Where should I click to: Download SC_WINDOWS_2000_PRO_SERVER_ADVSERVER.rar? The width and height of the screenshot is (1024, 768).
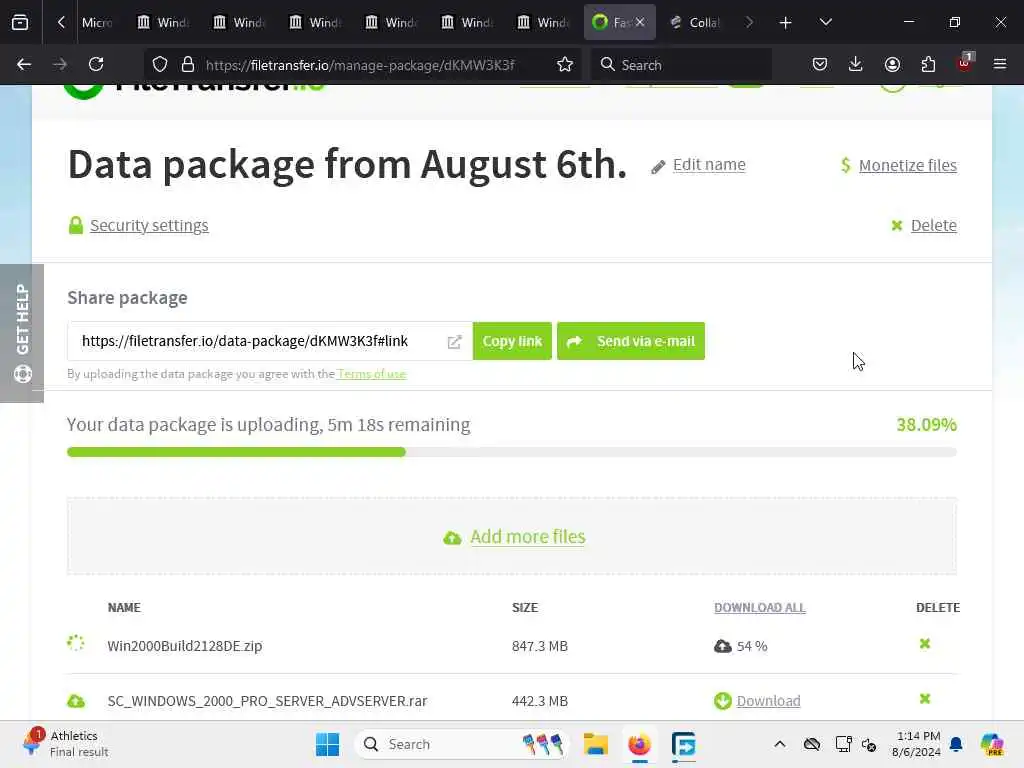768,701
